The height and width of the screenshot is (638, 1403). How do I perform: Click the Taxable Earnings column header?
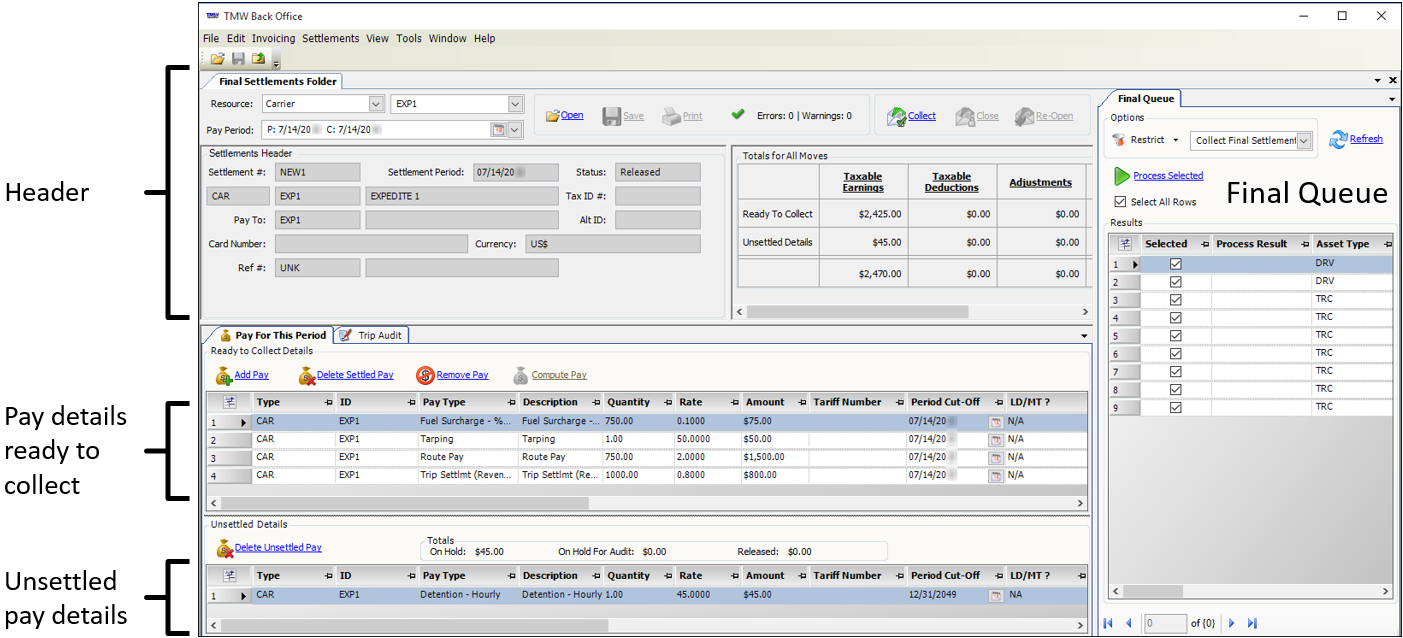862,182
